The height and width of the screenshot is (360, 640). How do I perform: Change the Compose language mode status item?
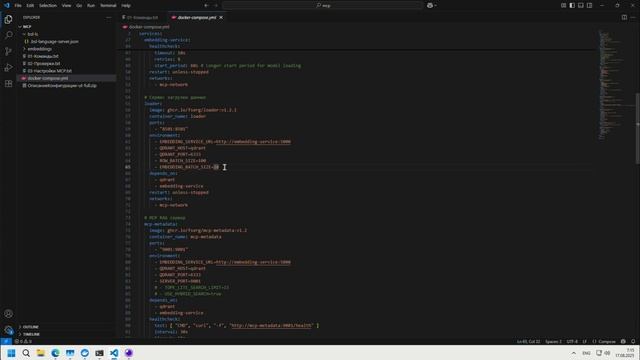(604, 341)
